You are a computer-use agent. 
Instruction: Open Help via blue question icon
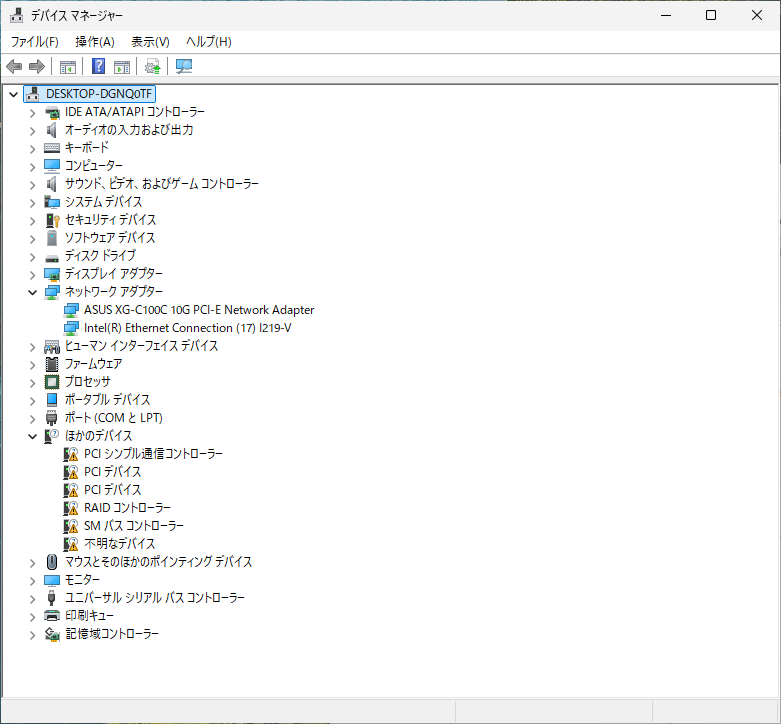pyautogui.click(x=99, y=66)
